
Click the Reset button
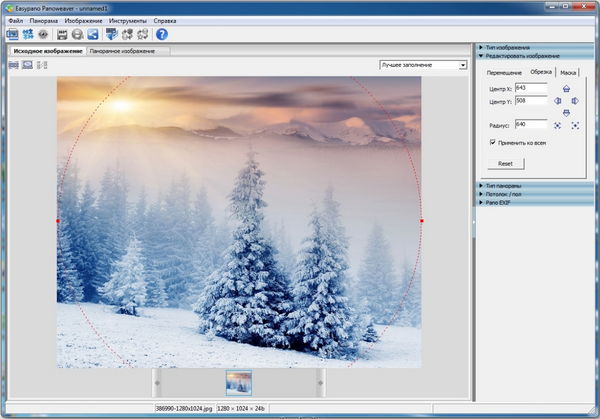(505, 163)
